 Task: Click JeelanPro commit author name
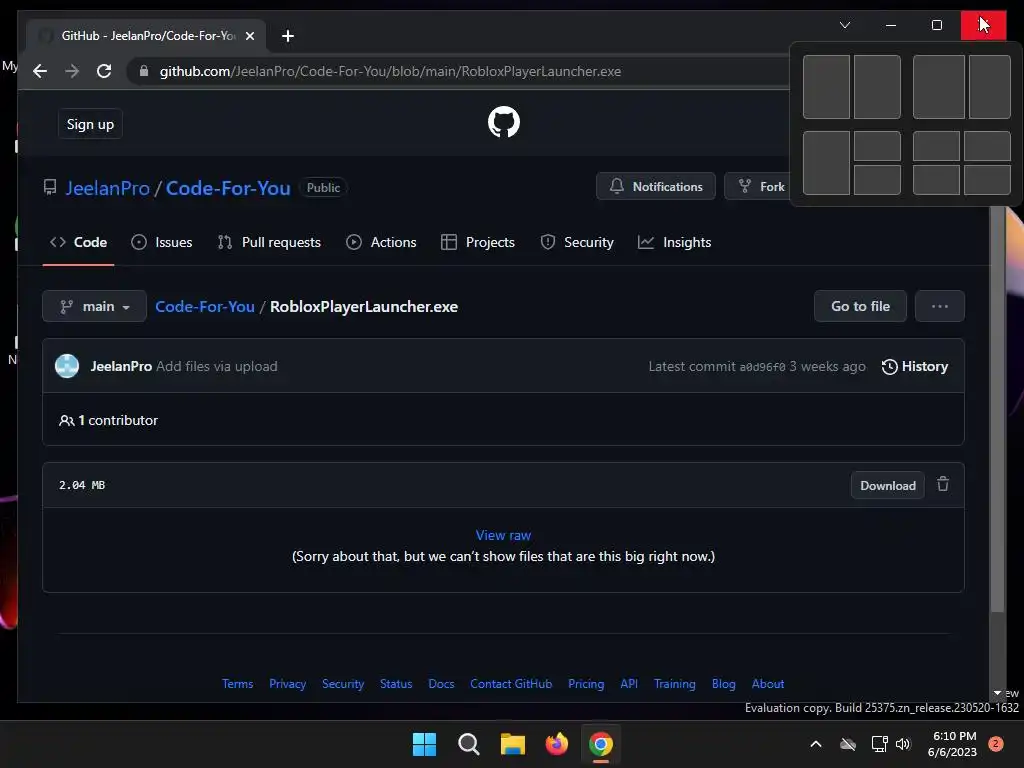(121, 366)
